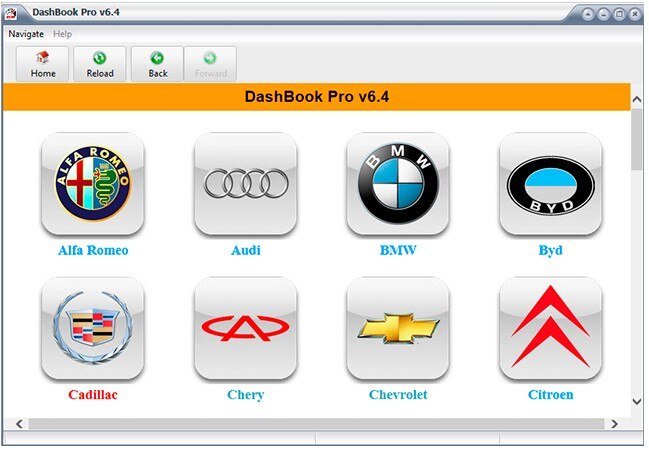This screenshot has width=649, height=452.
Task: Open the Help menu
Action: (x=62, y=34)
